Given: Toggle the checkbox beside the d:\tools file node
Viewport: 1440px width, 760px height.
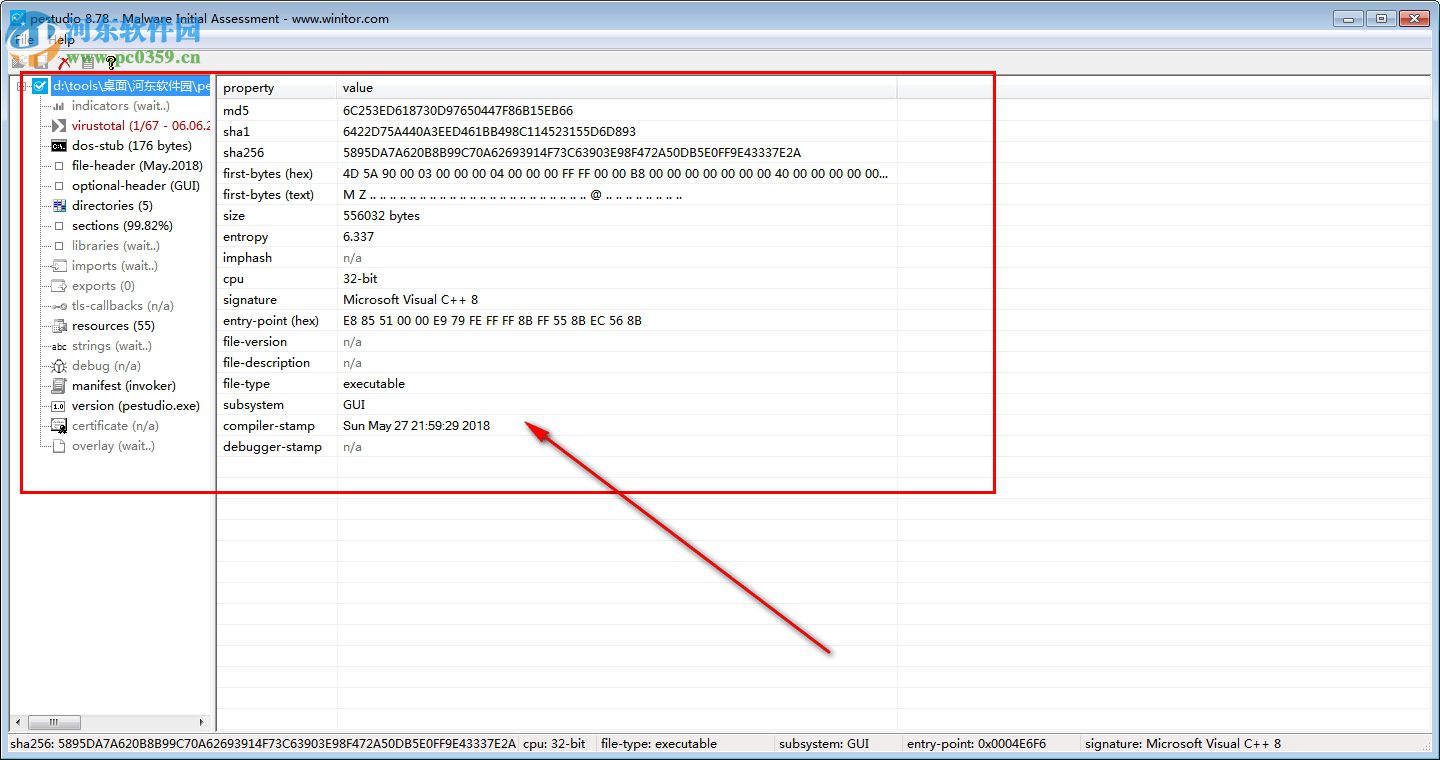Looking at the screenshot, I should point(40,86).
